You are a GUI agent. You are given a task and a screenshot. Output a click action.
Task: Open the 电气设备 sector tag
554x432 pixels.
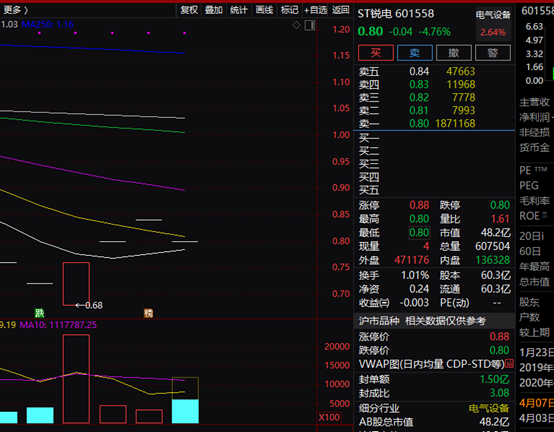(x=493, y=15)
